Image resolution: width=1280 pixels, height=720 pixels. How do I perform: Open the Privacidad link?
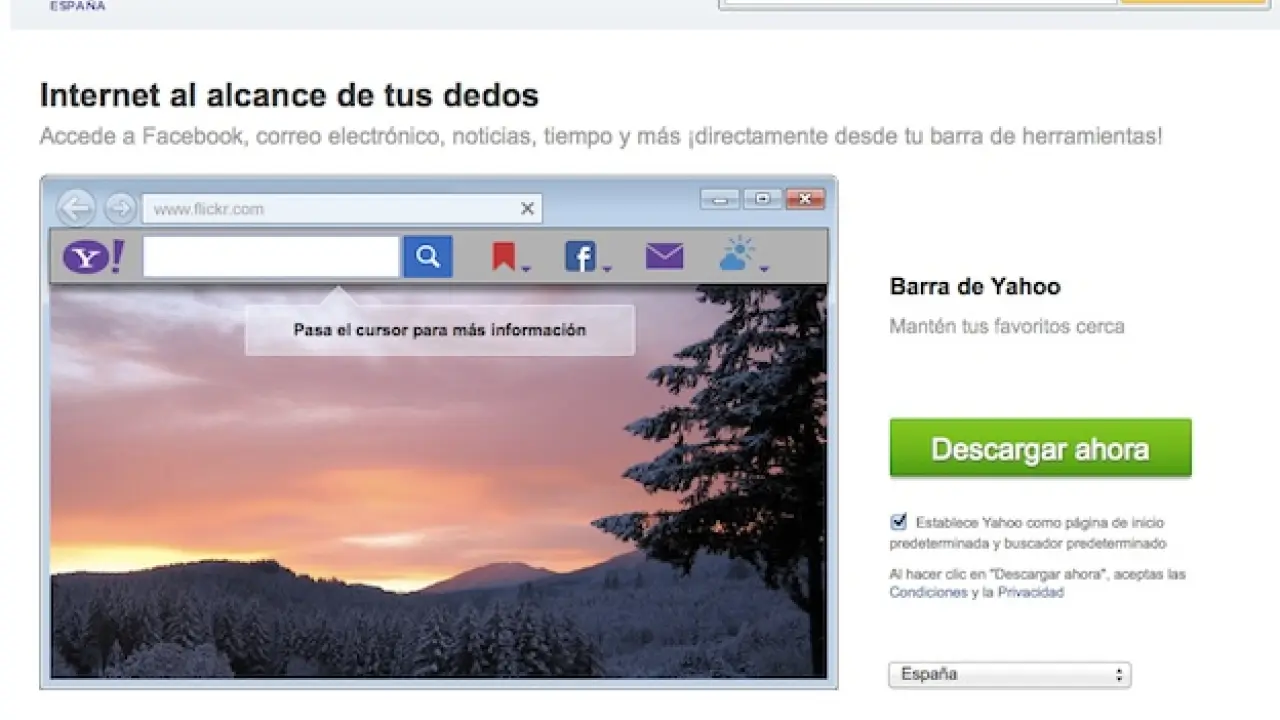pos(1030,592)
